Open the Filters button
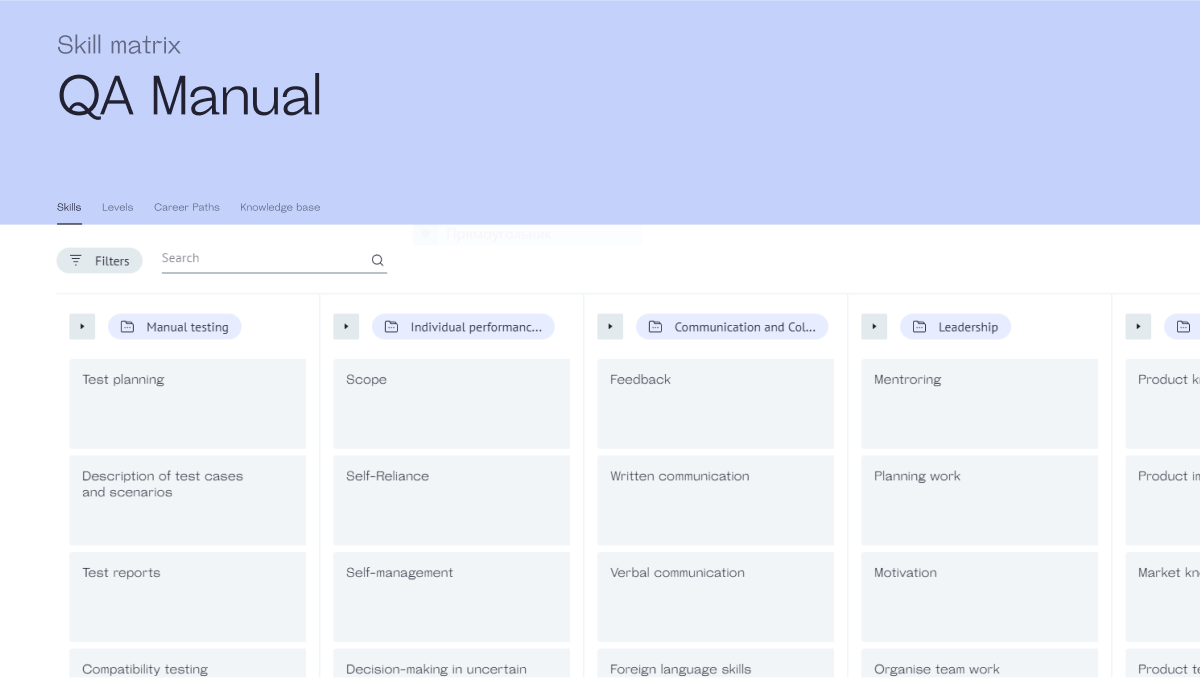Viewport: 1200px width, 678px height. pyautogui.click(x=100, y=260)
